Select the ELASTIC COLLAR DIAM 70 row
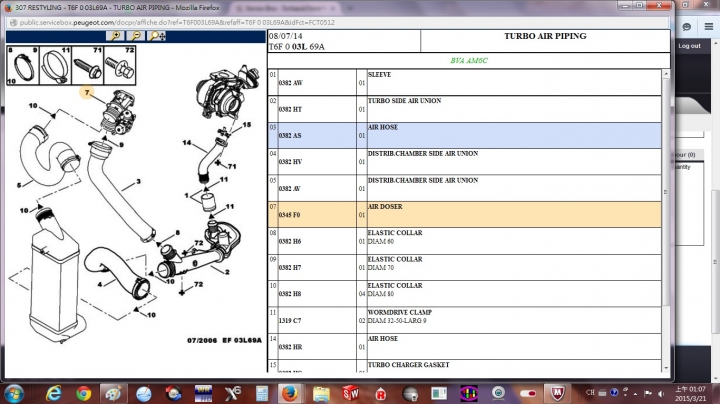Image resolution: width=720 pixels, height=404 pixels. coord(465,267)
